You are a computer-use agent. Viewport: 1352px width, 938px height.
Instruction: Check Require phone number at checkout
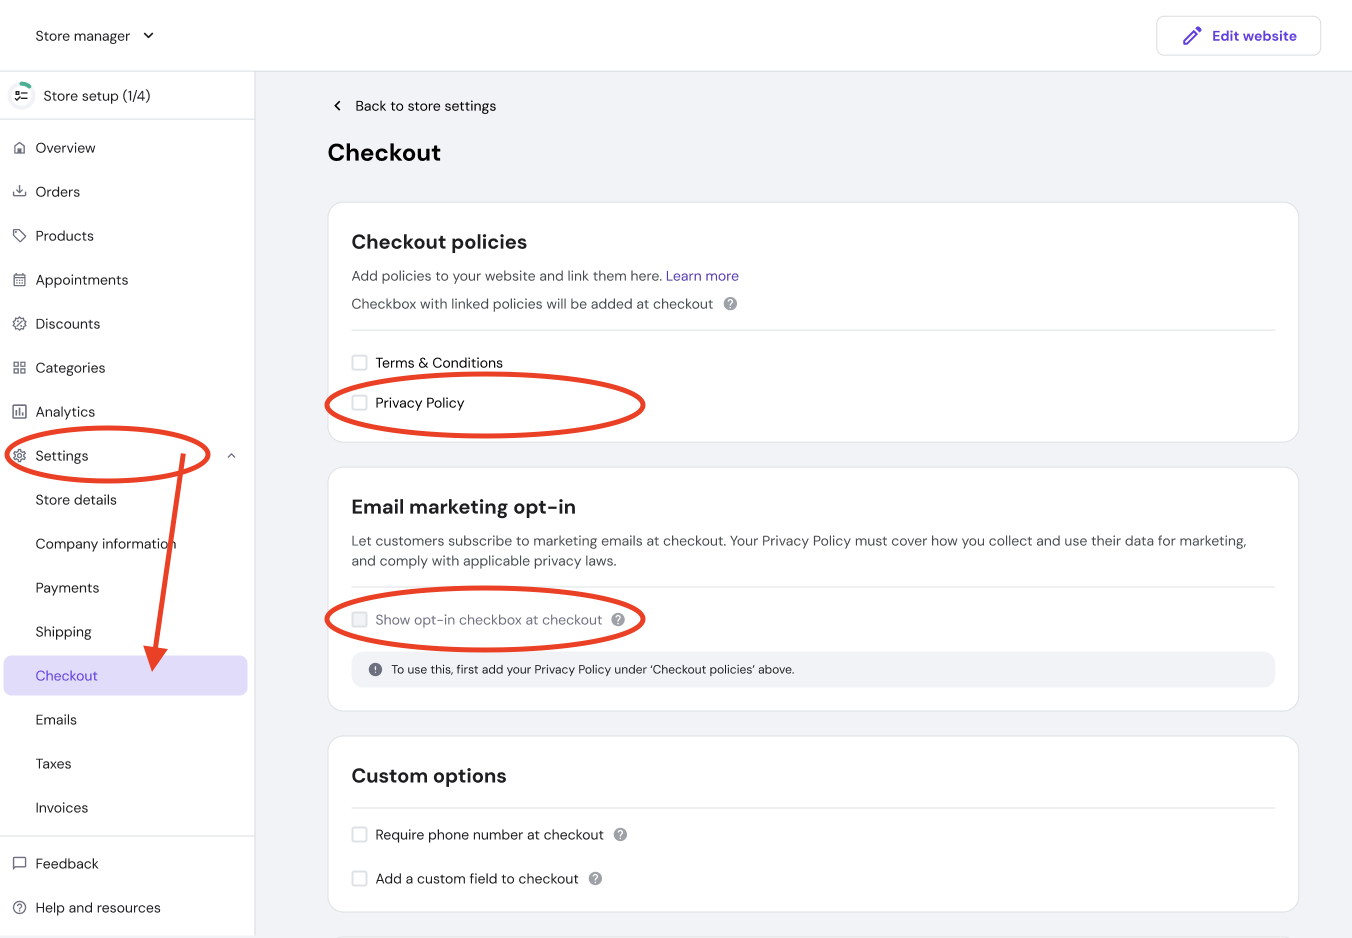pos(360,835)
